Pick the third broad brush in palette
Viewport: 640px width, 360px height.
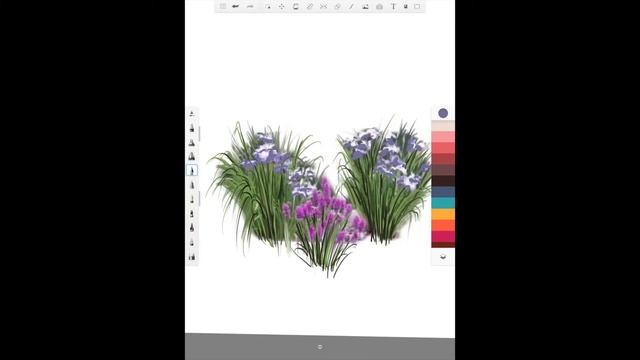coord(192,156)
